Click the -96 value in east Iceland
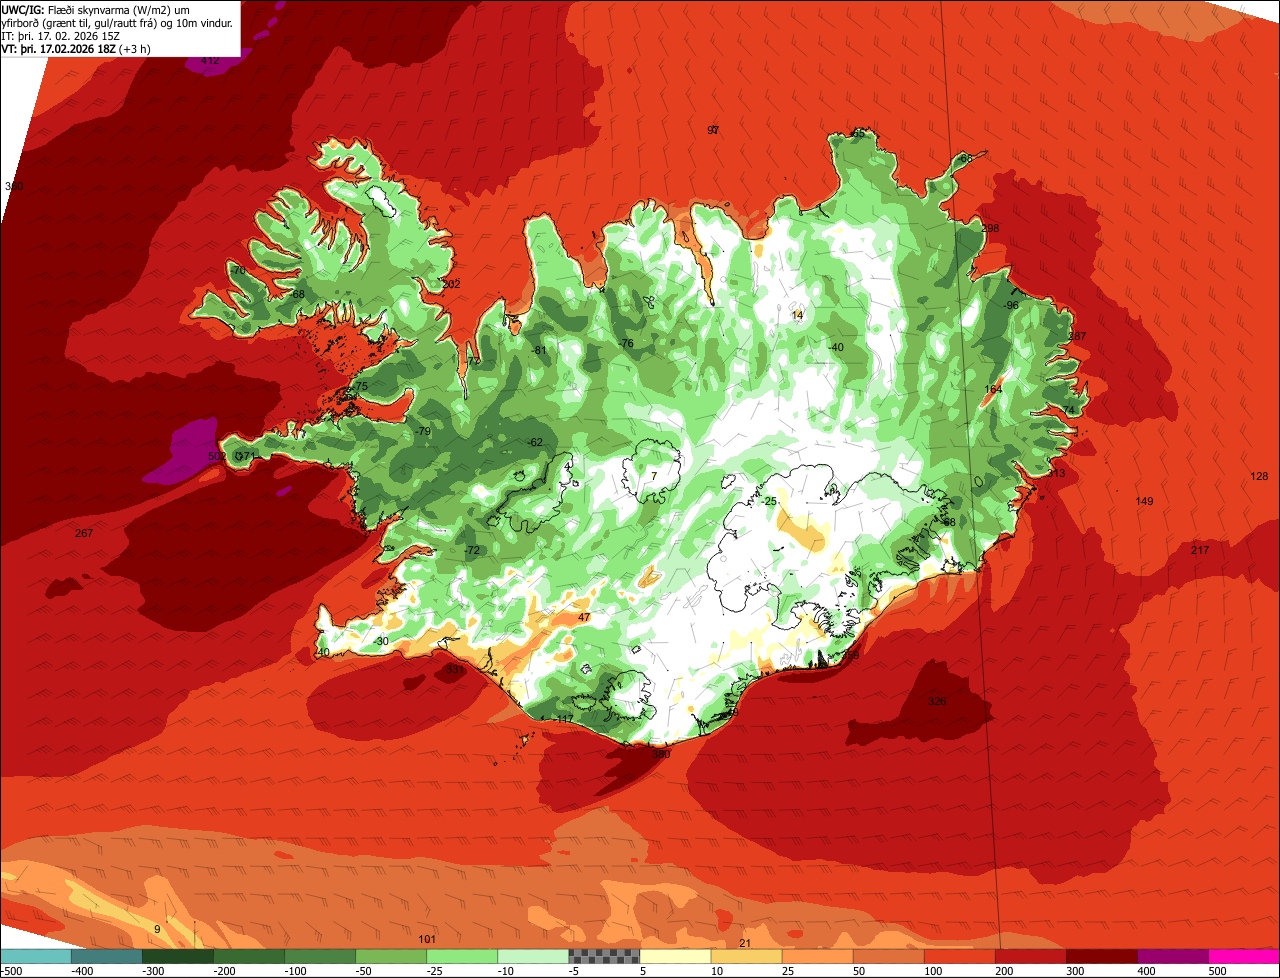 point(1011,305)
